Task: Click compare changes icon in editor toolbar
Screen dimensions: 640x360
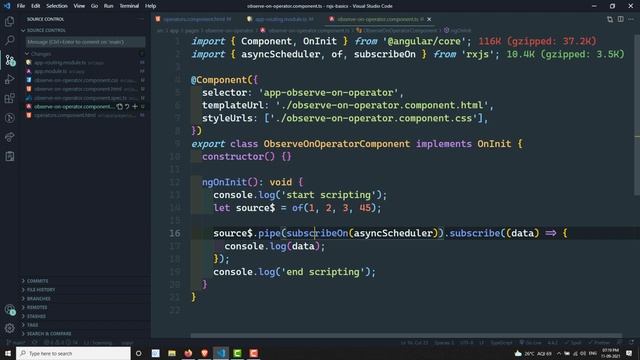Action: [x=610, y=19]
